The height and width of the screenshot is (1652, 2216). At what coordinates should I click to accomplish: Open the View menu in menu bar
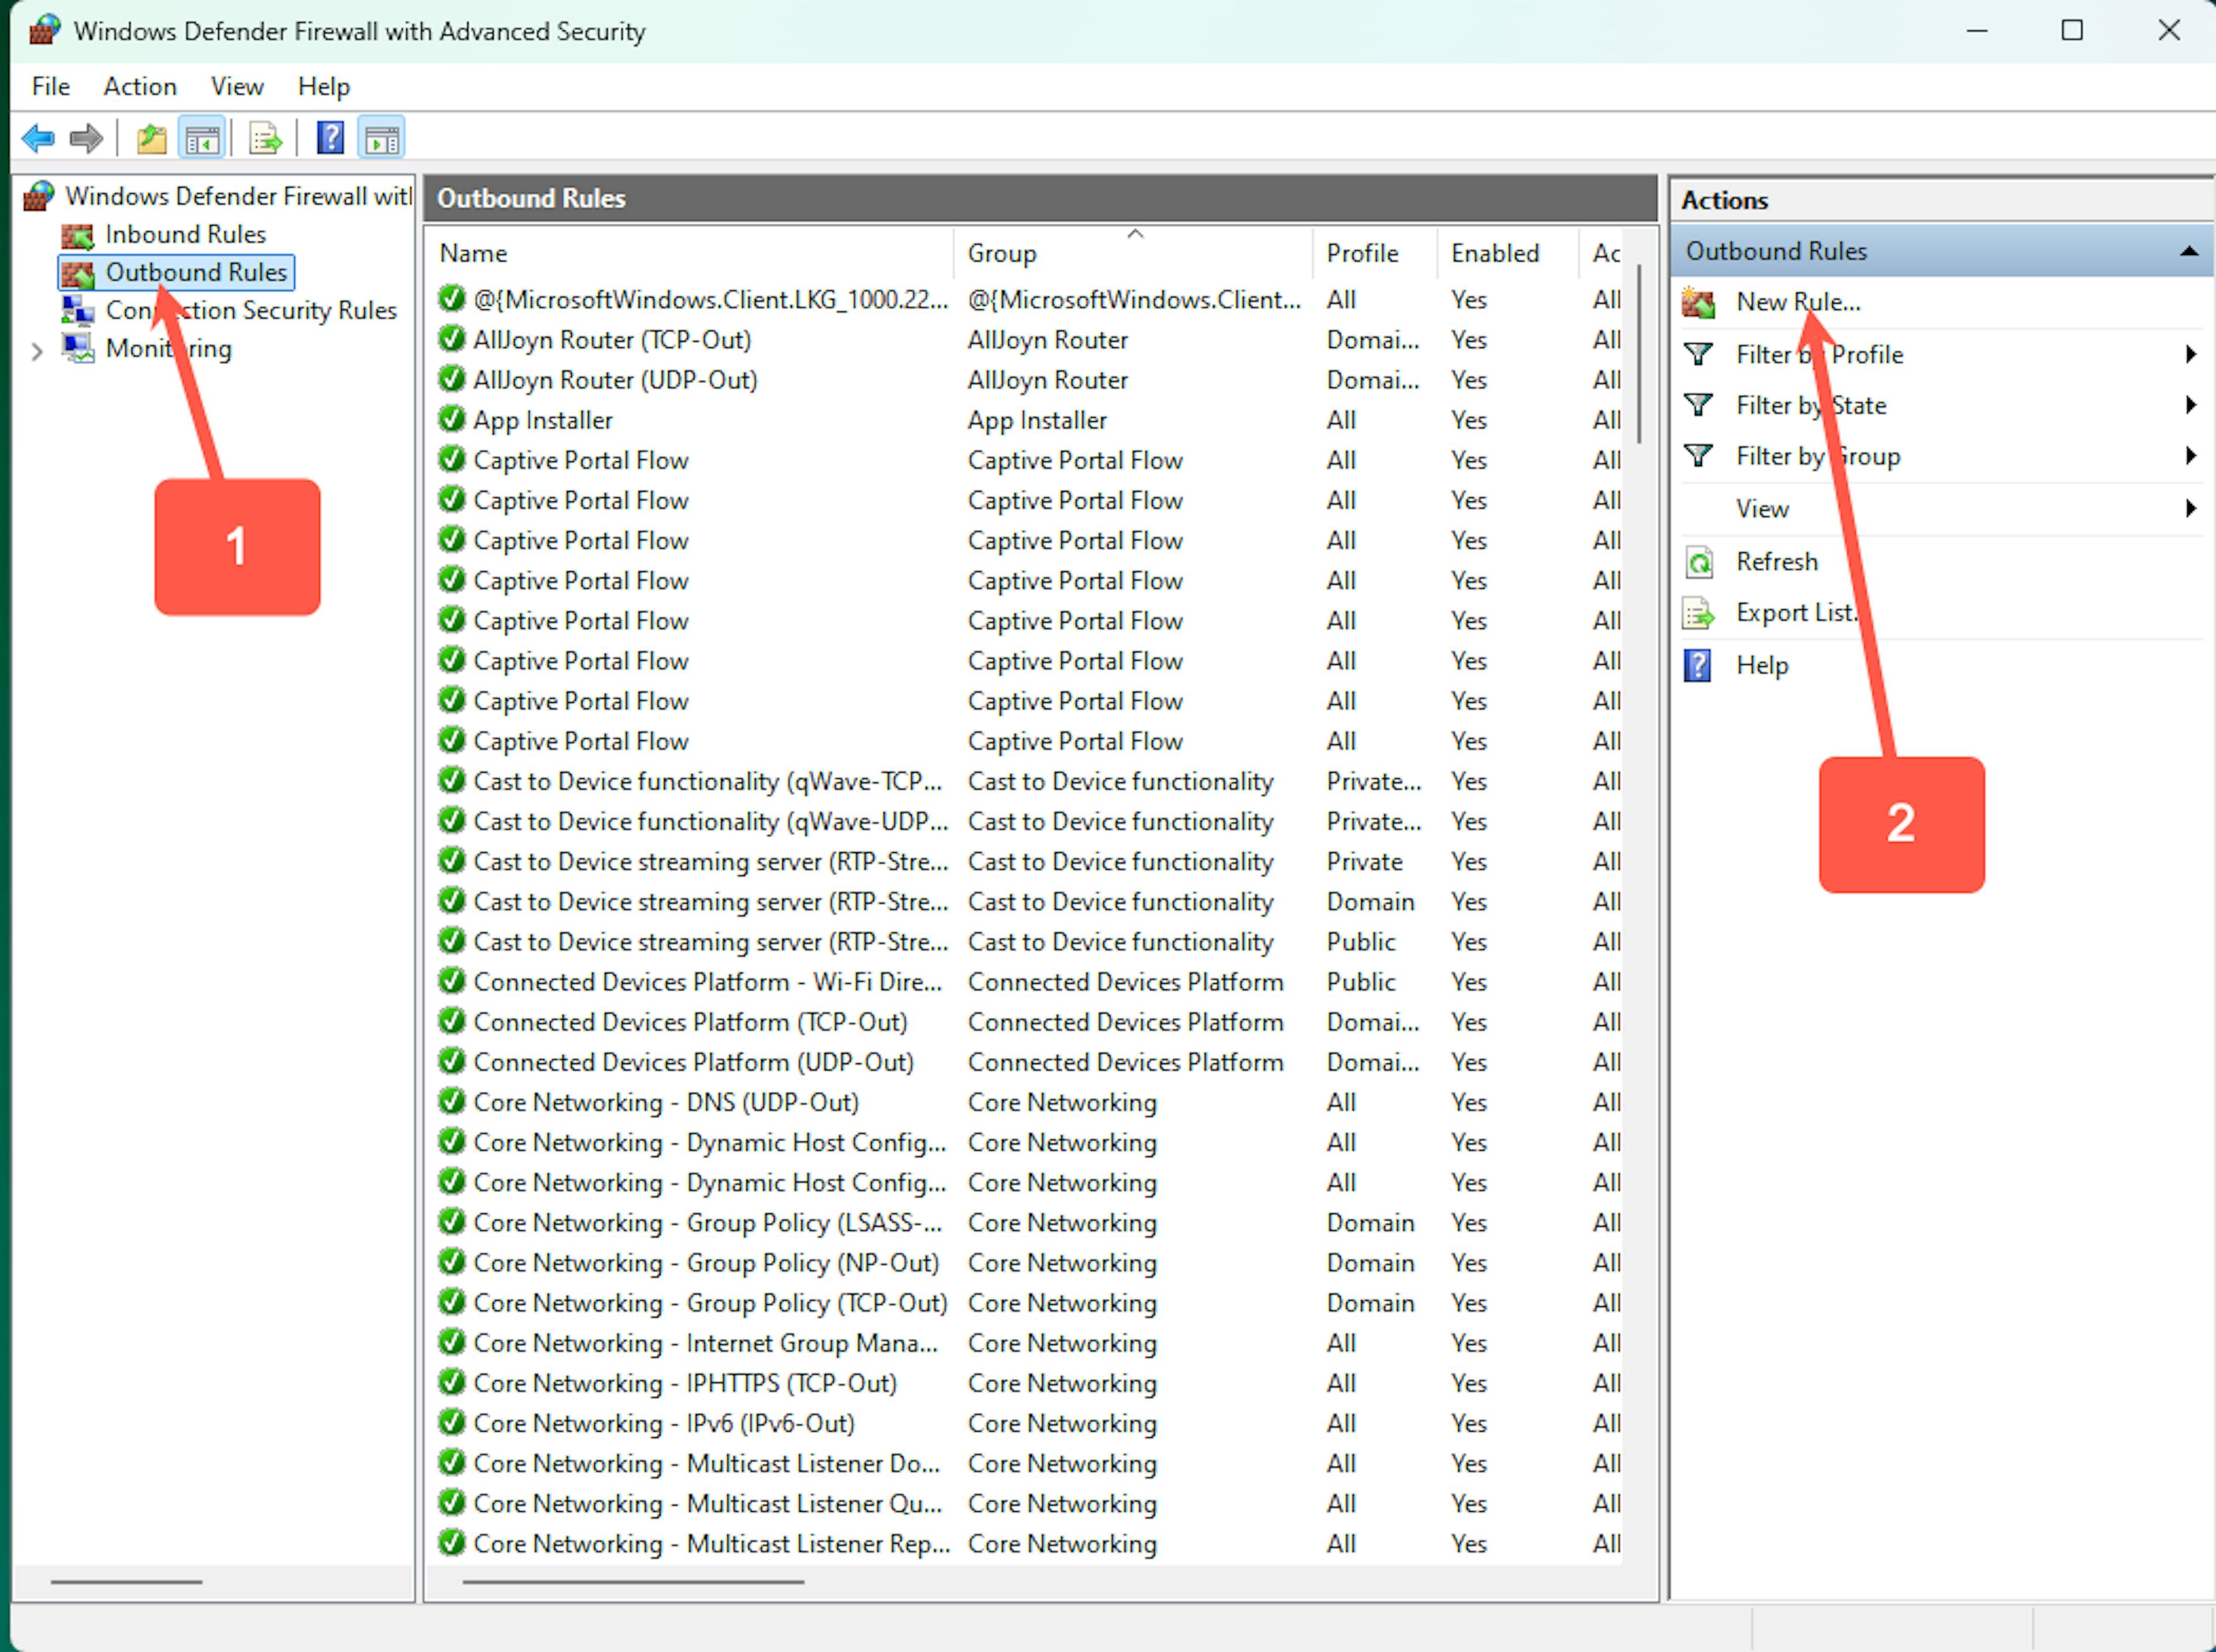click(237, 87)
